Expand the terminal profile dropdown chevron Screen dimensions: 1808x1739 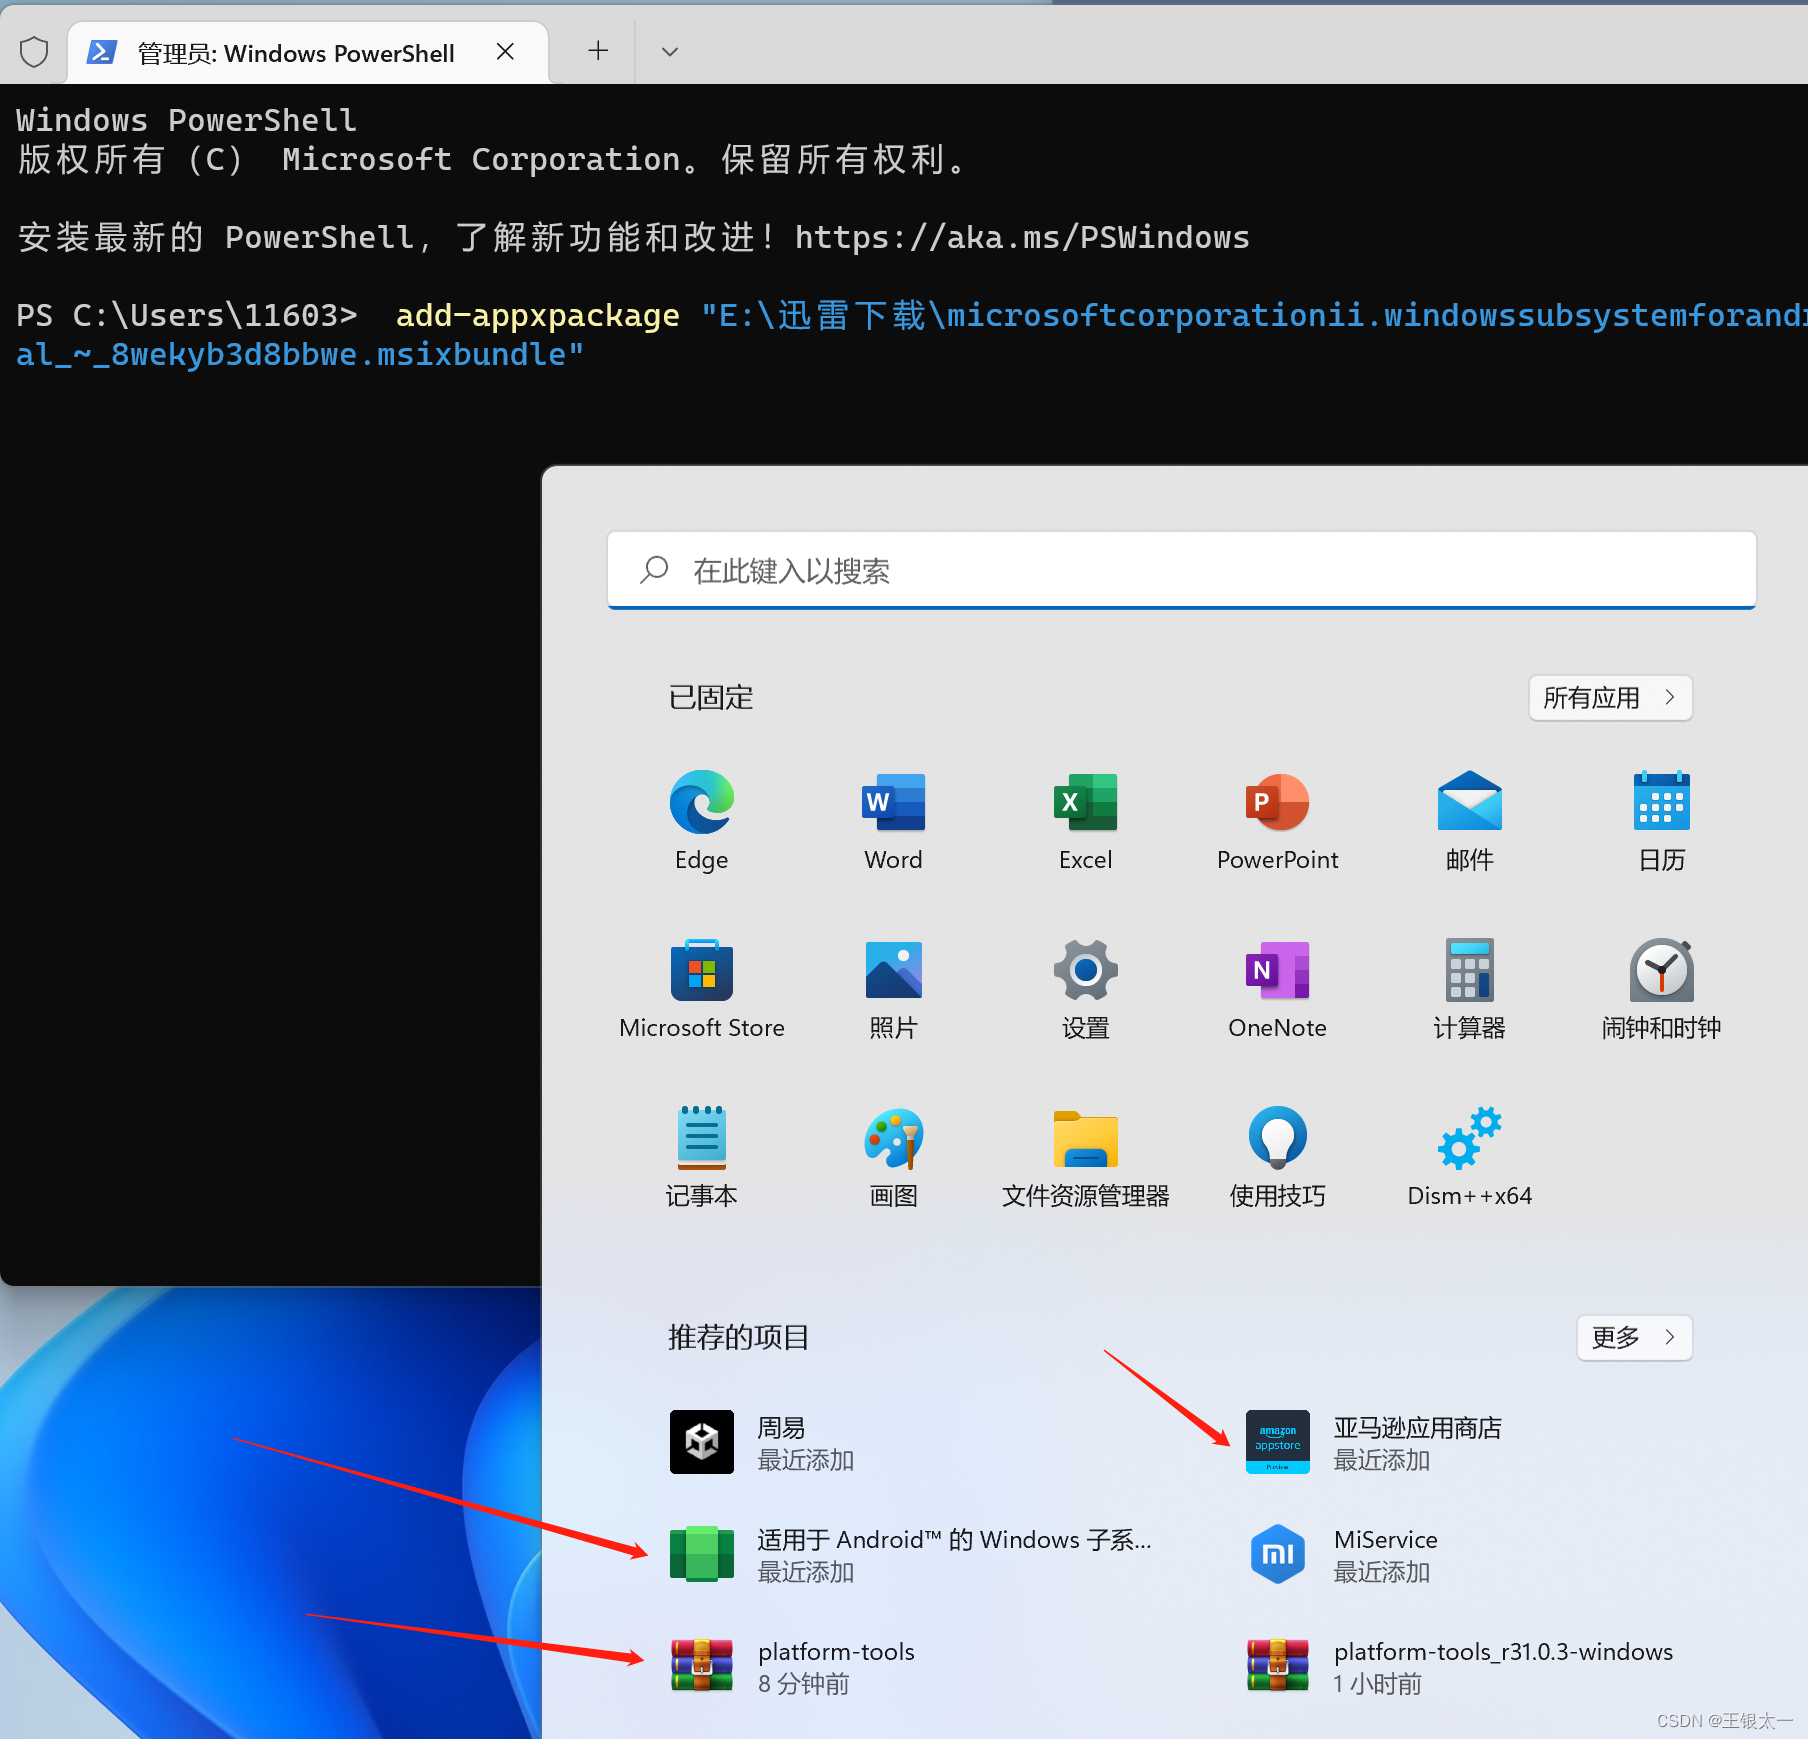670,51
